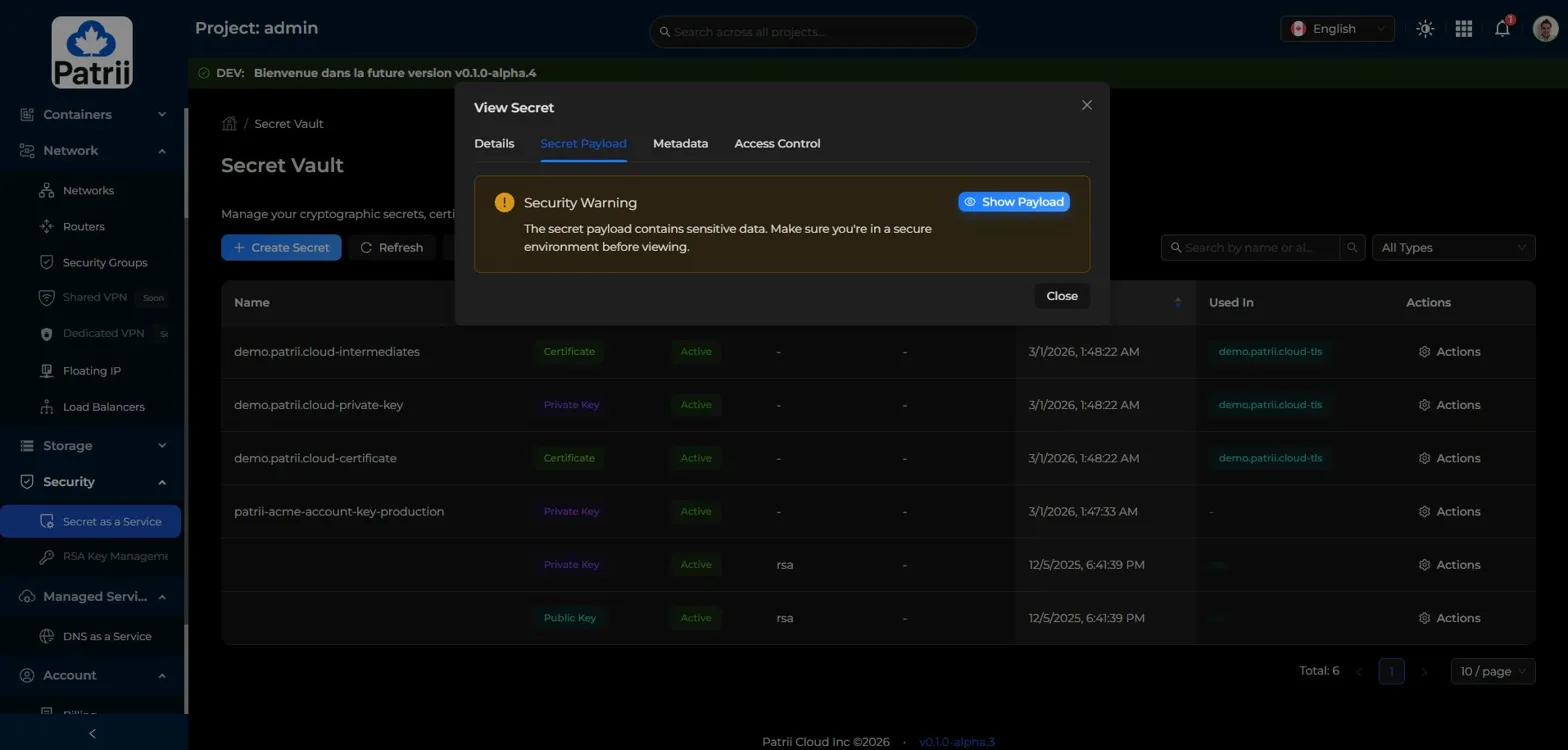Reveal secret with Show Payload button
Viewport: 1568px width, 750px height.
tap(1014, 202)
